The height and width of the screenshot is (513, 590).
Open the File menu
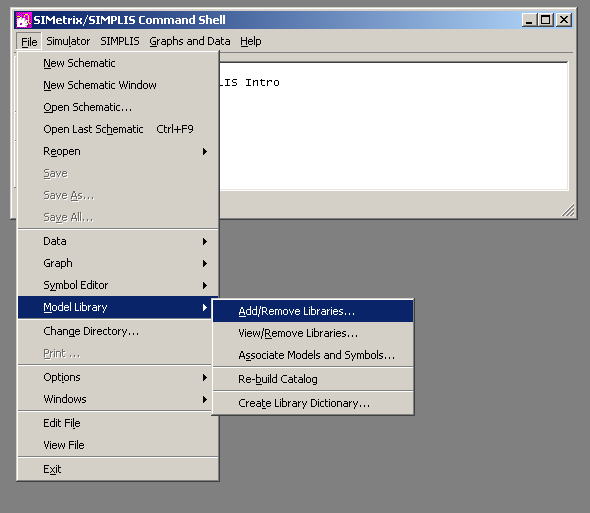(x=29, y=41)
